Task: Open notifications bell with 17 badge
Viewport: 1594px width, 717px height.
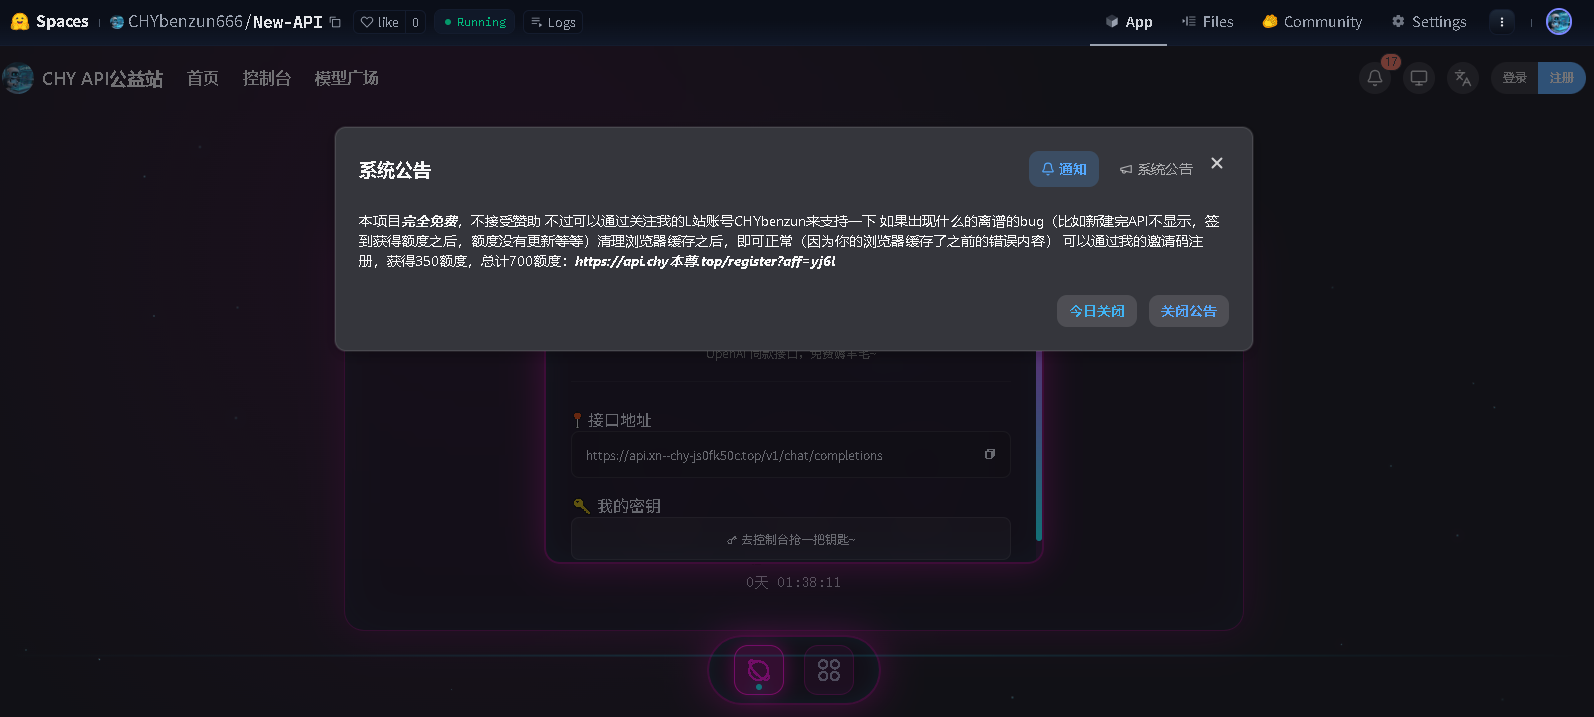Action: tap(1375, 77)
